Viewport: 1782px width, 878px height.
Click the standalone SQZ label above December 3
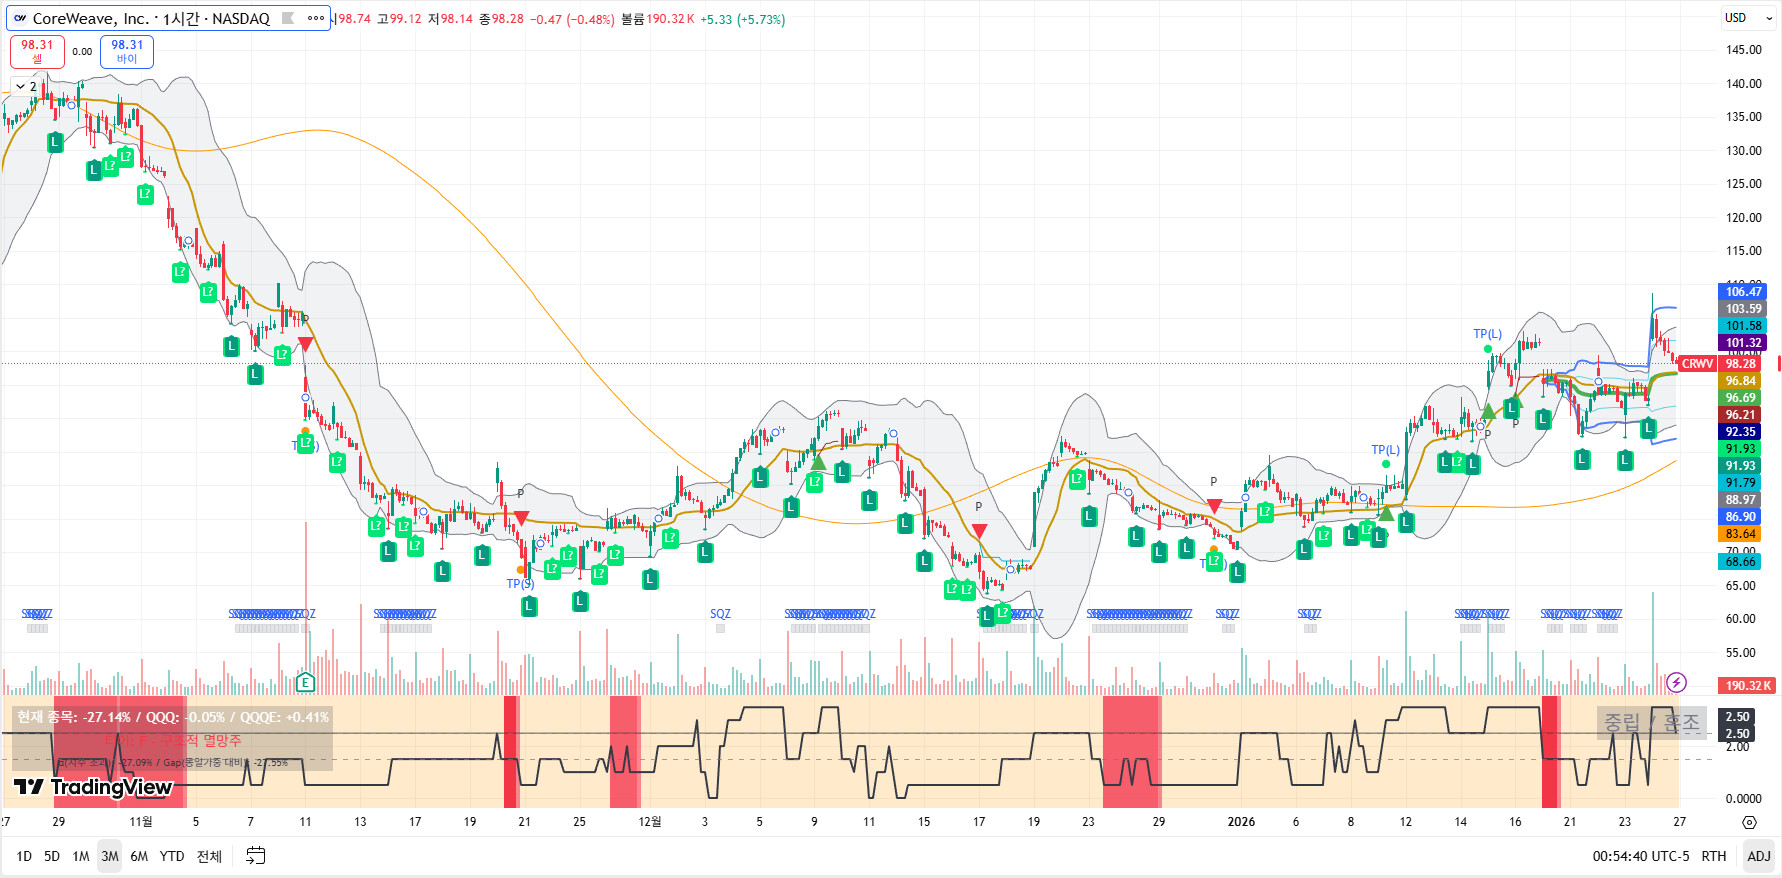tap(720, 614)
